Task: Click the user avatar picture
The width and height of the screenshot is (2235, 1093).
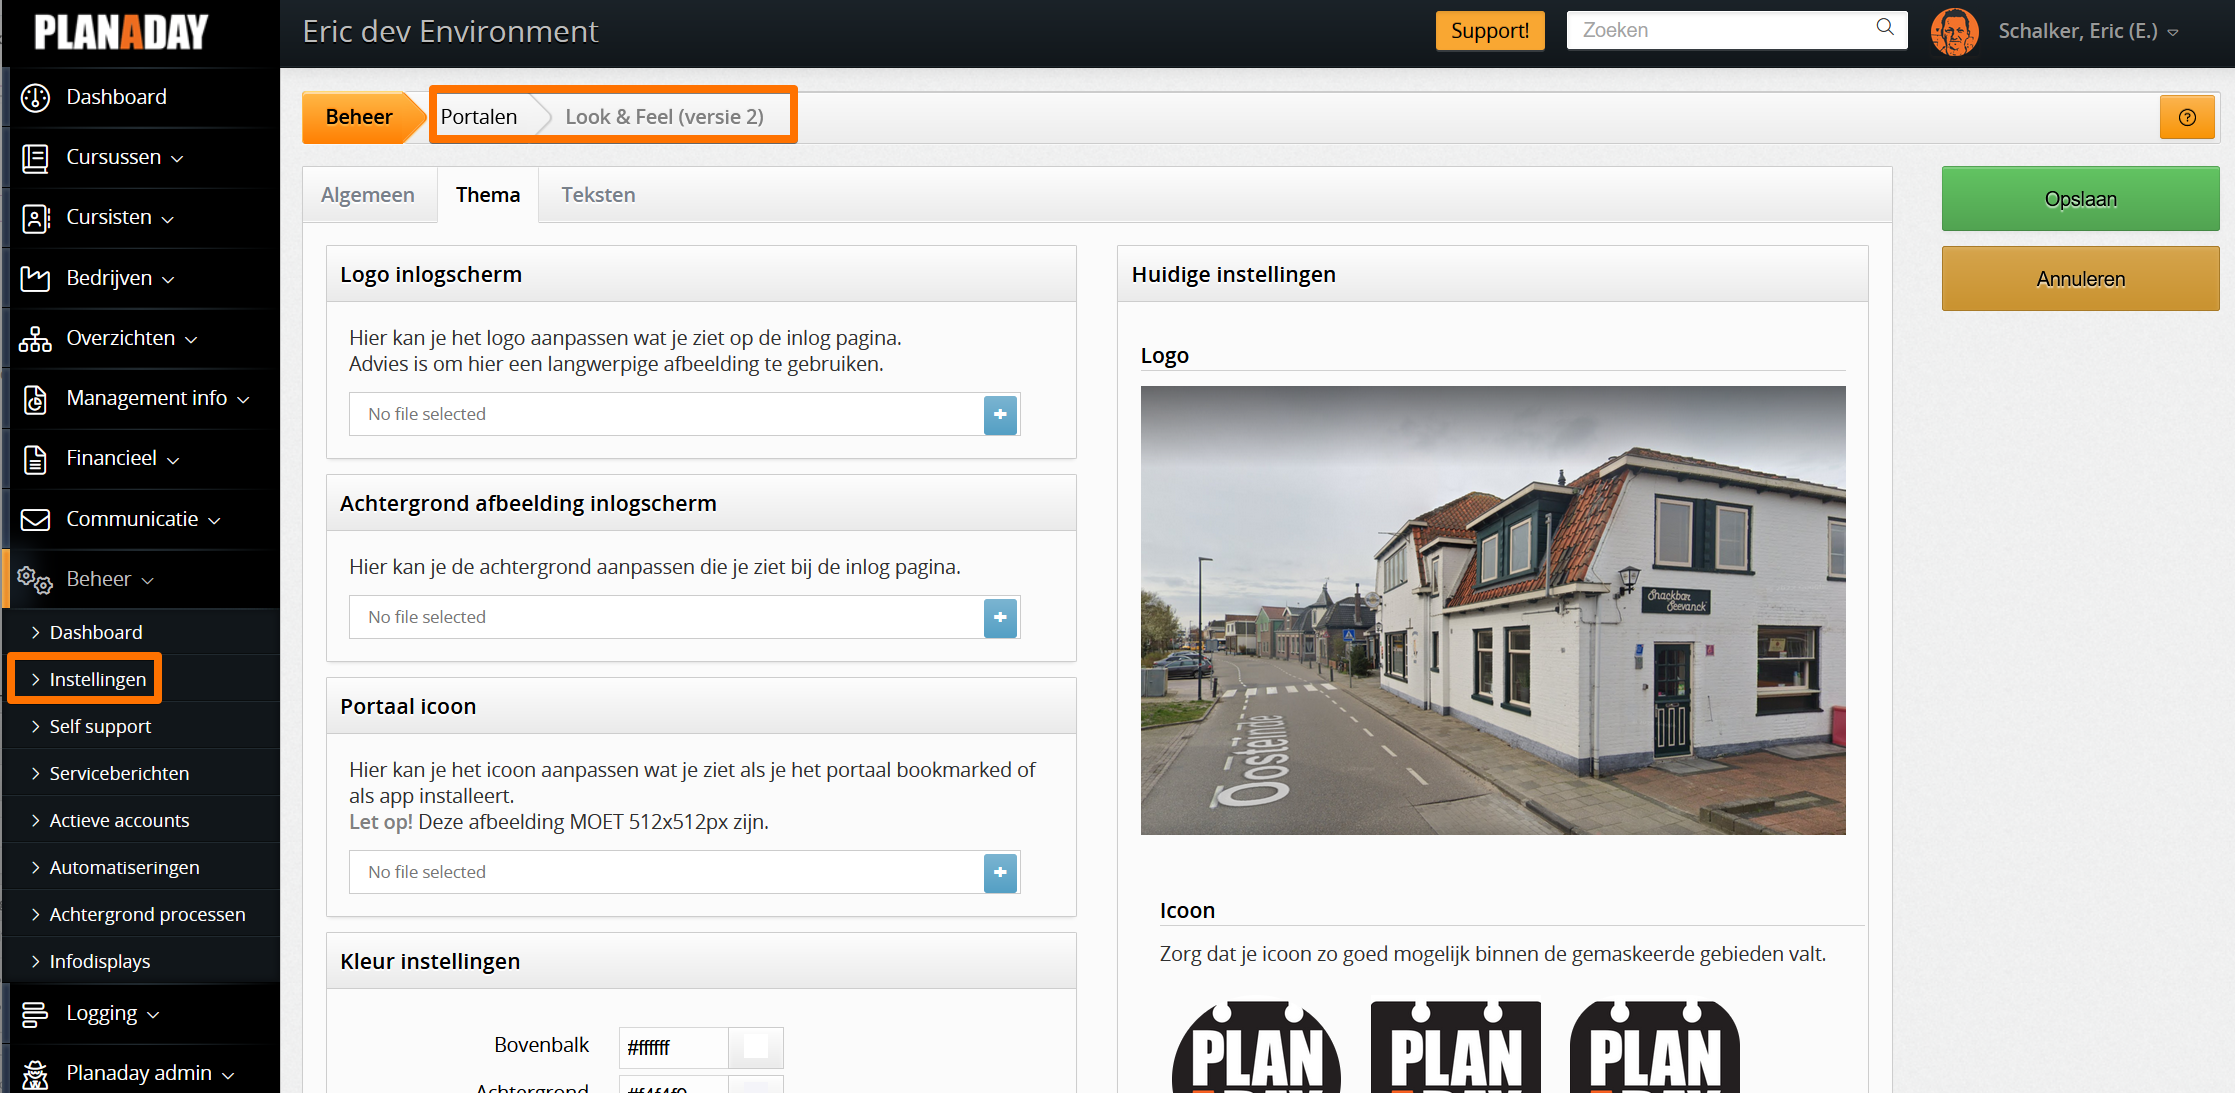Action: tap(1955, 31)
